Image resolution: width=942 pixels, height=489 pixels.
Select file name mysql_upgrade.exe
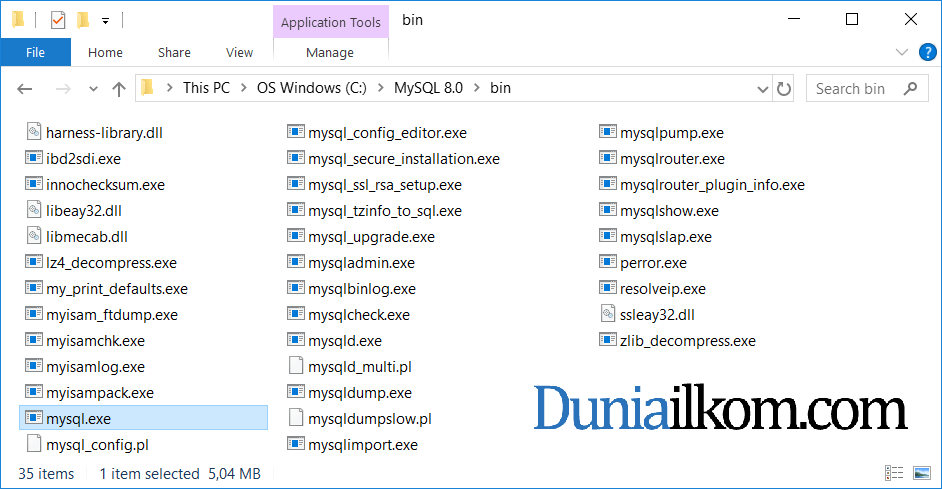(372, 237)
